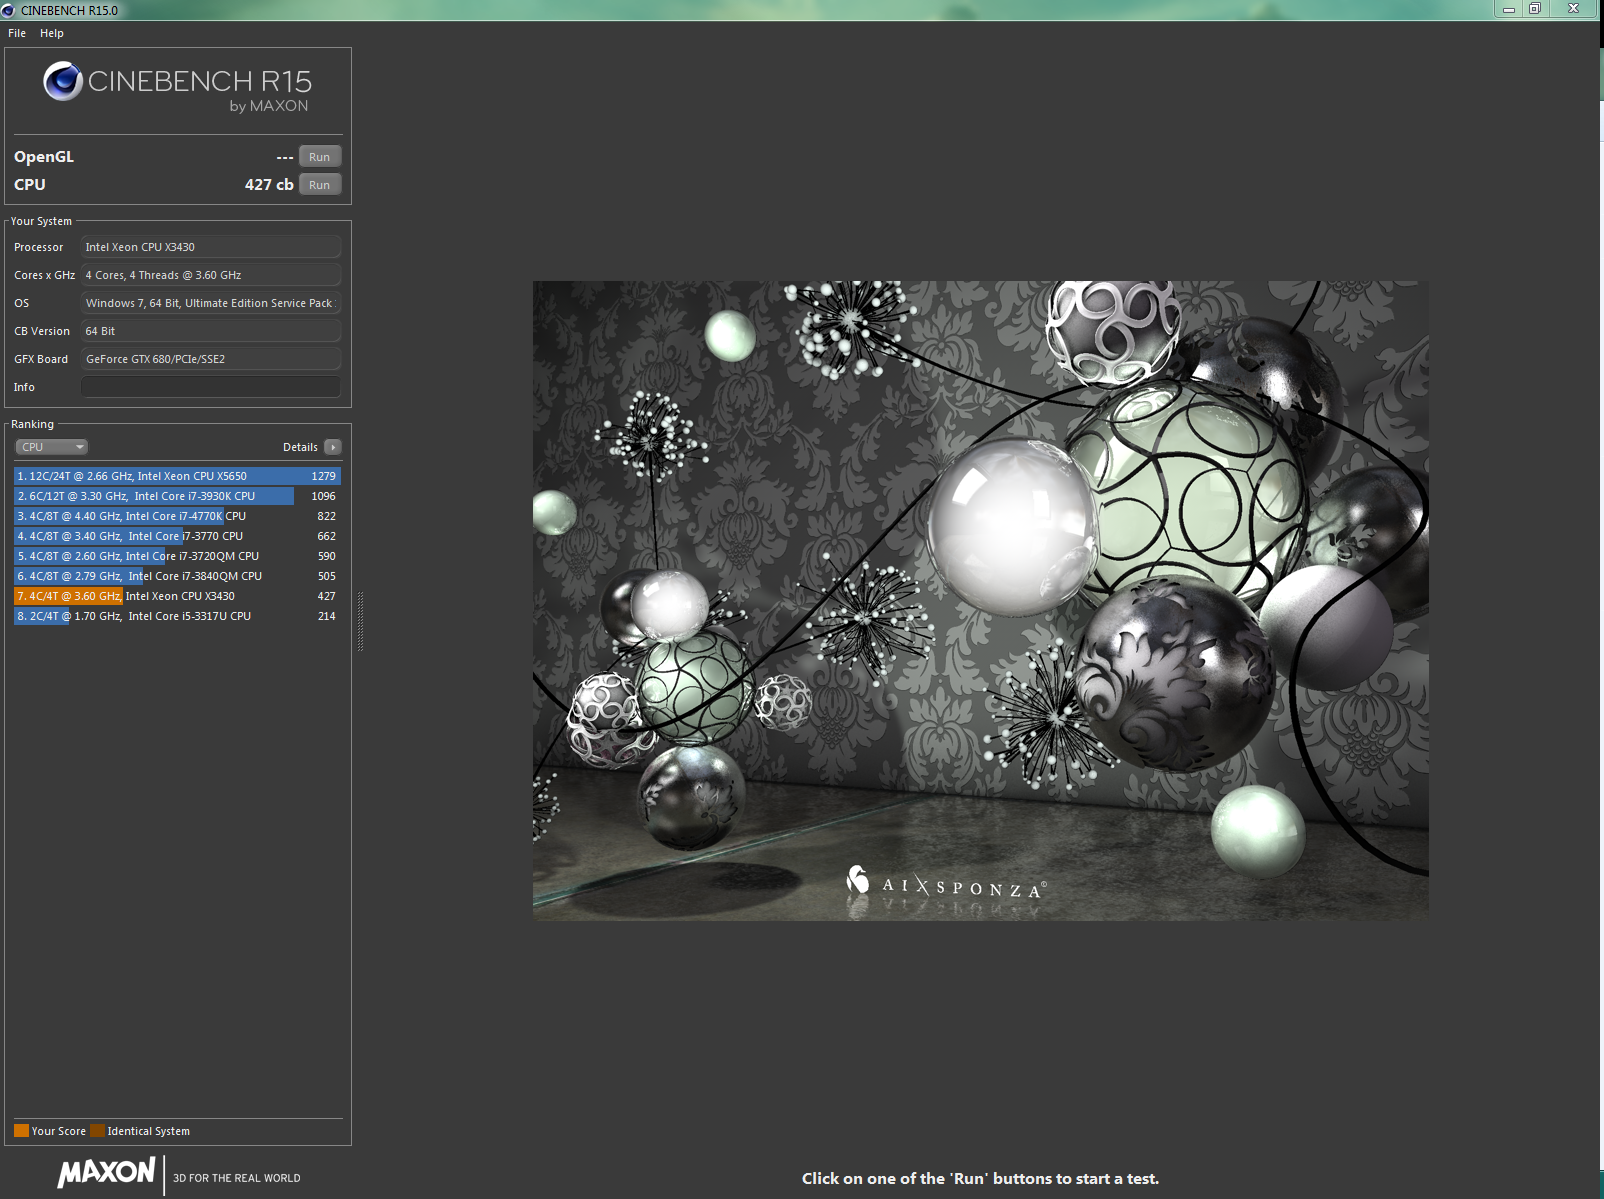The image size is (1604, 1199).
Task: Select the Processor field Intel Xeon CPU X3430
Action: [x=211, y=247]
